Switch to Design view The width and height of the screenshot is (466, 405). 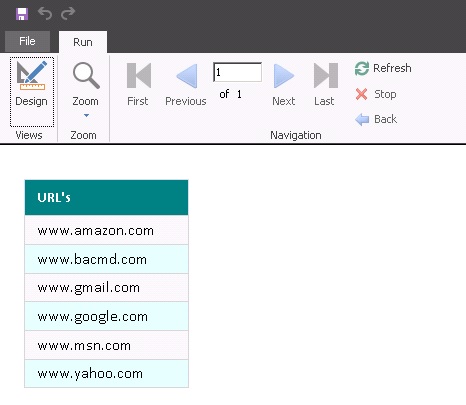(32, 92)
